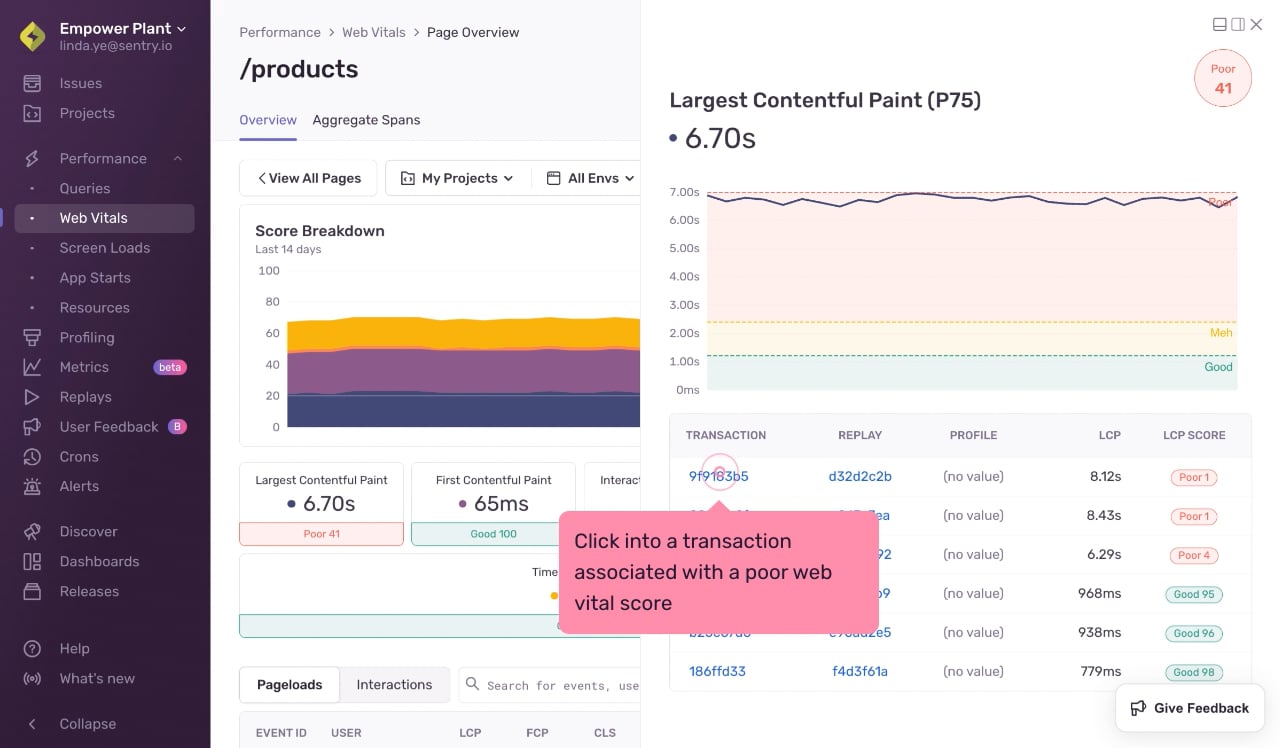
Task: Open the Releases sidebar icon
Action: coord(32,591)
